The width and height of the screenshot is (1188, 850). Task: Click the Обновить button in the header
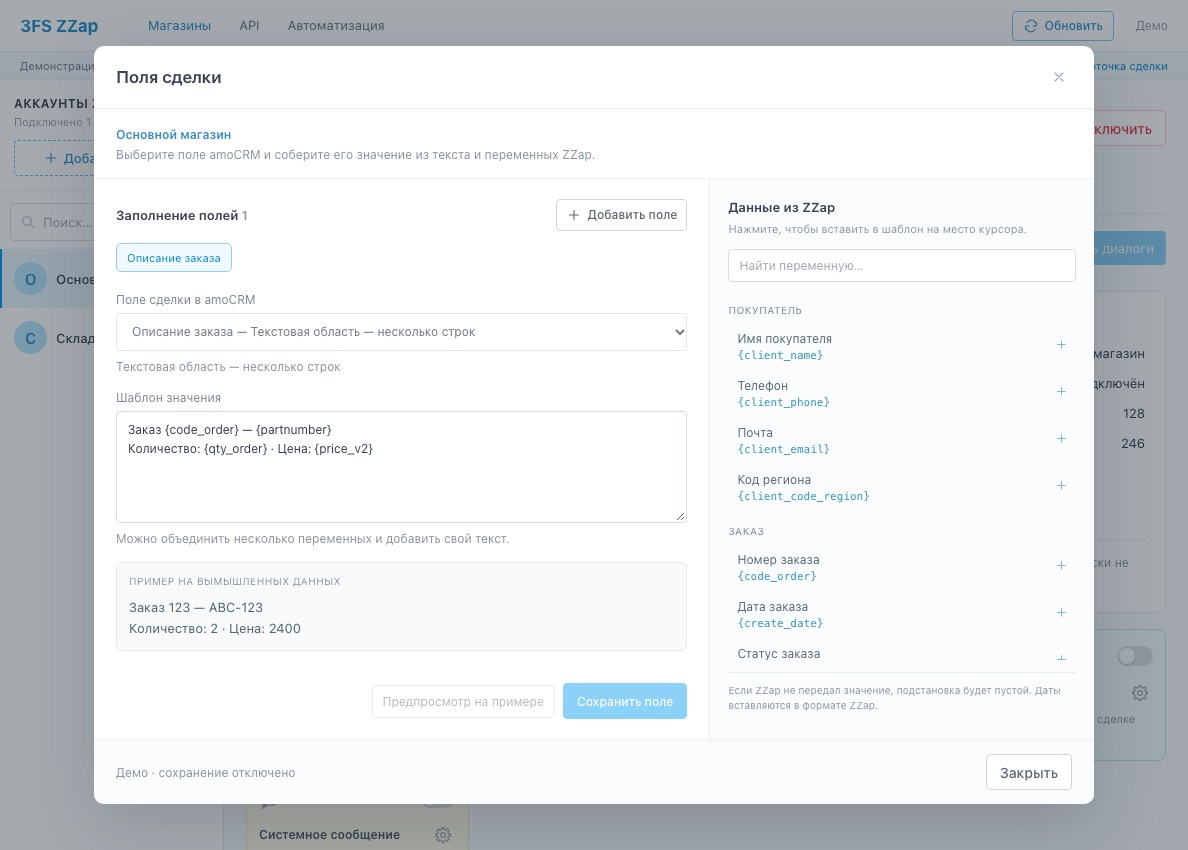(x=1063, y=26)
